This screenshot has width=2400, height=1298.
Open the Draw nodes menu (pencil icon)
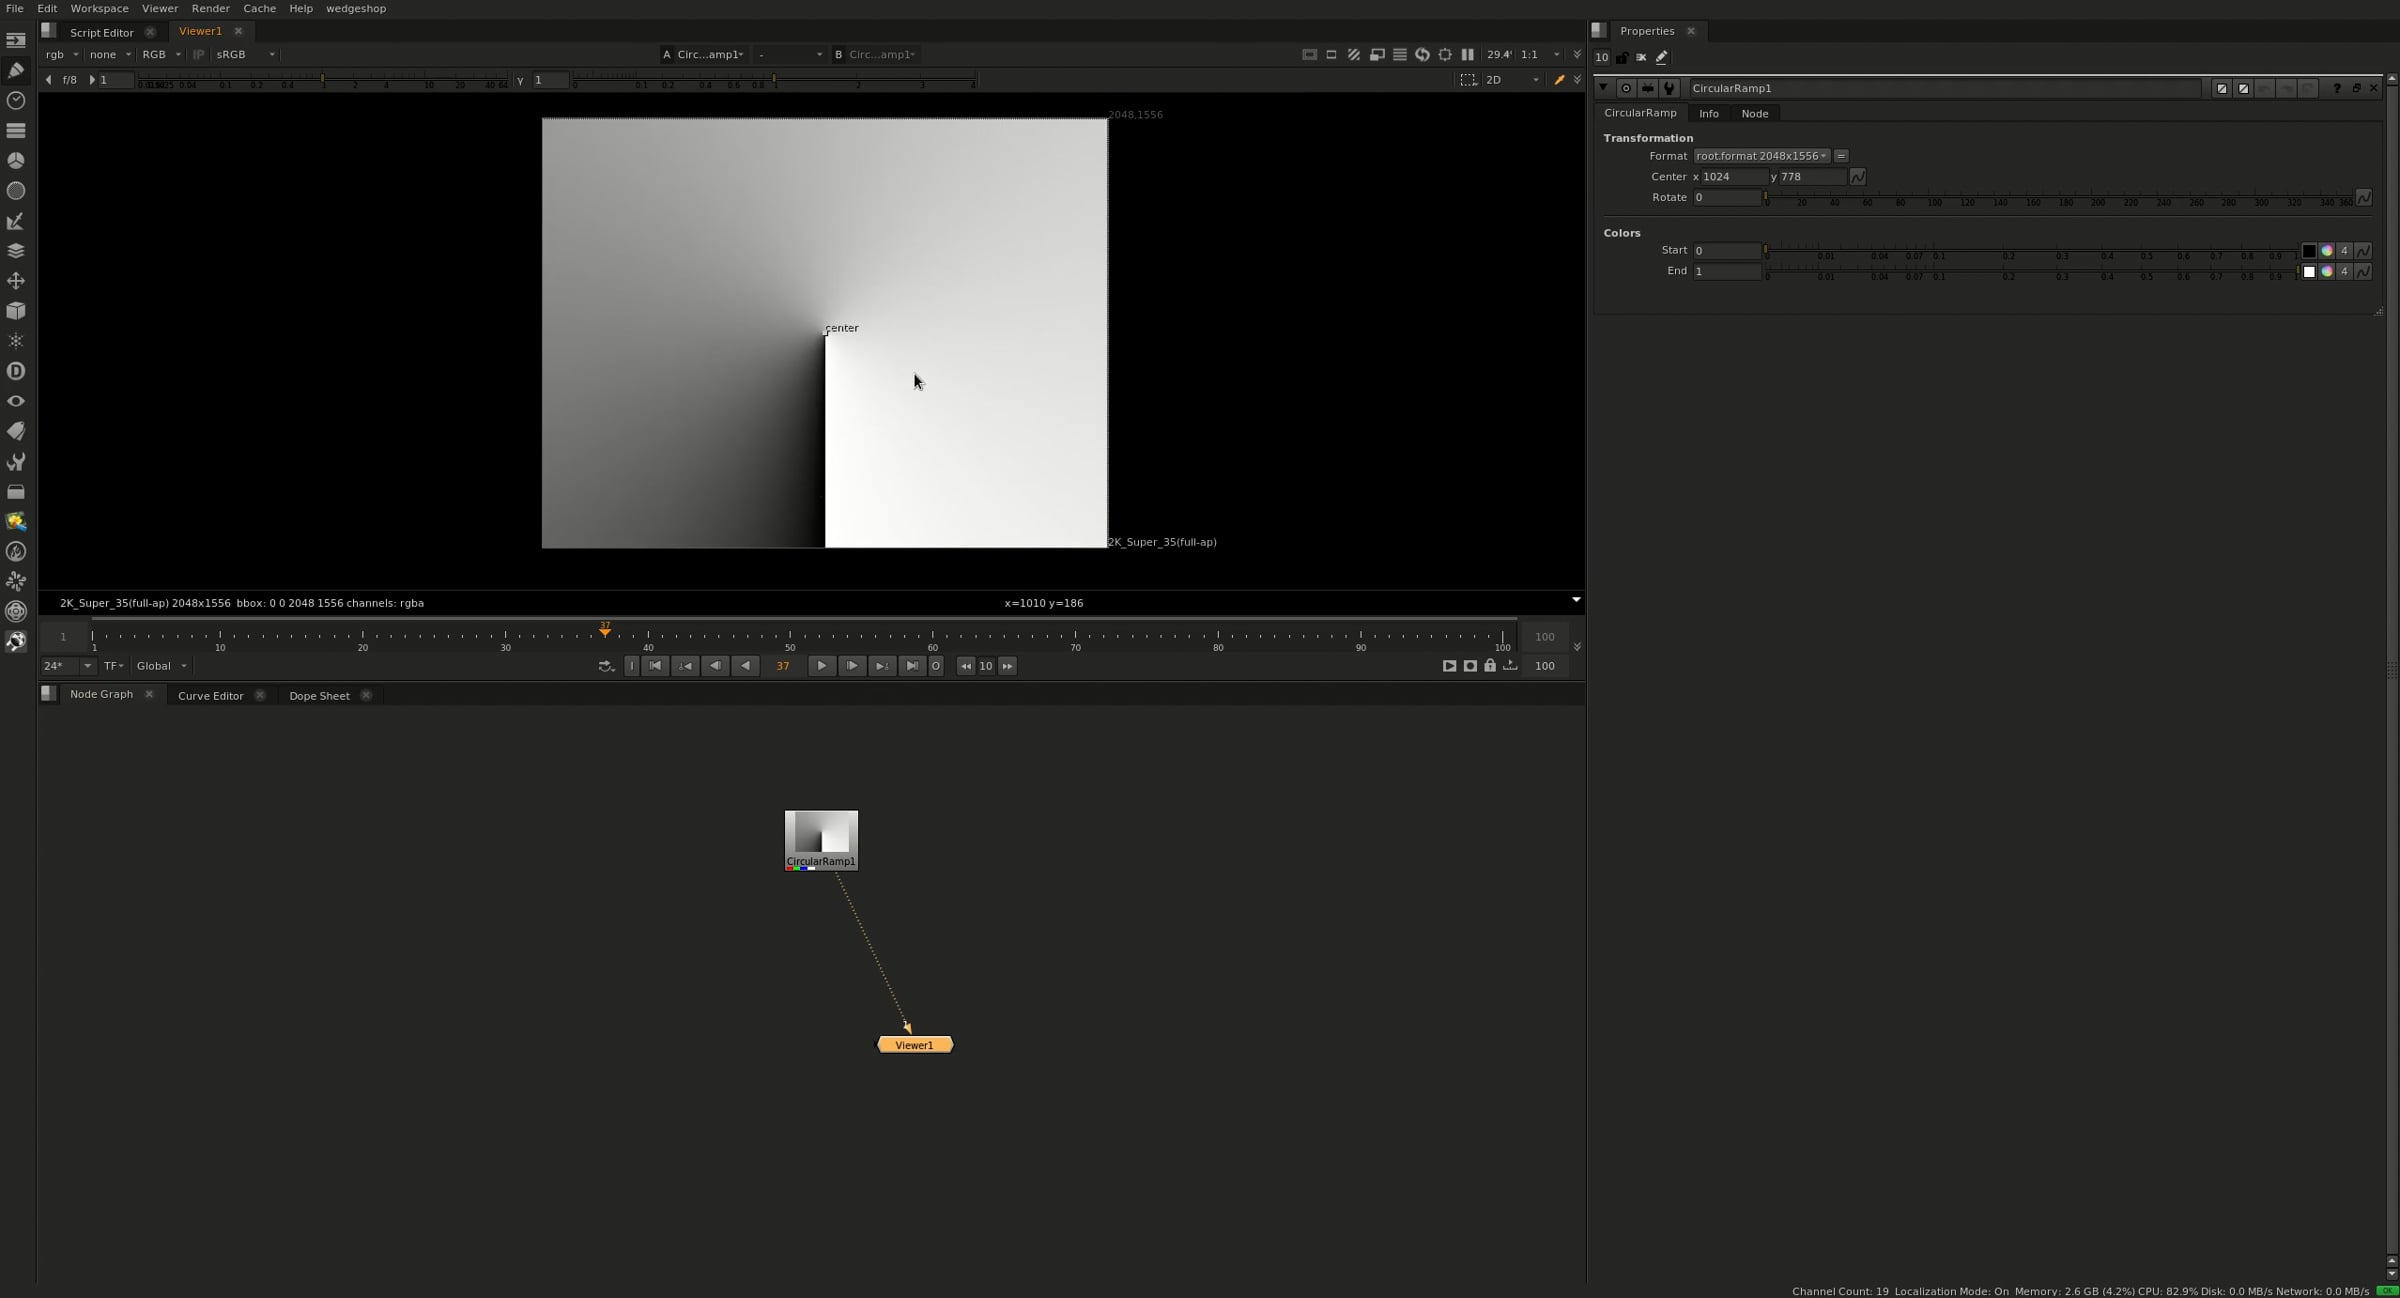pyautogui.click(x=16, y=70)
